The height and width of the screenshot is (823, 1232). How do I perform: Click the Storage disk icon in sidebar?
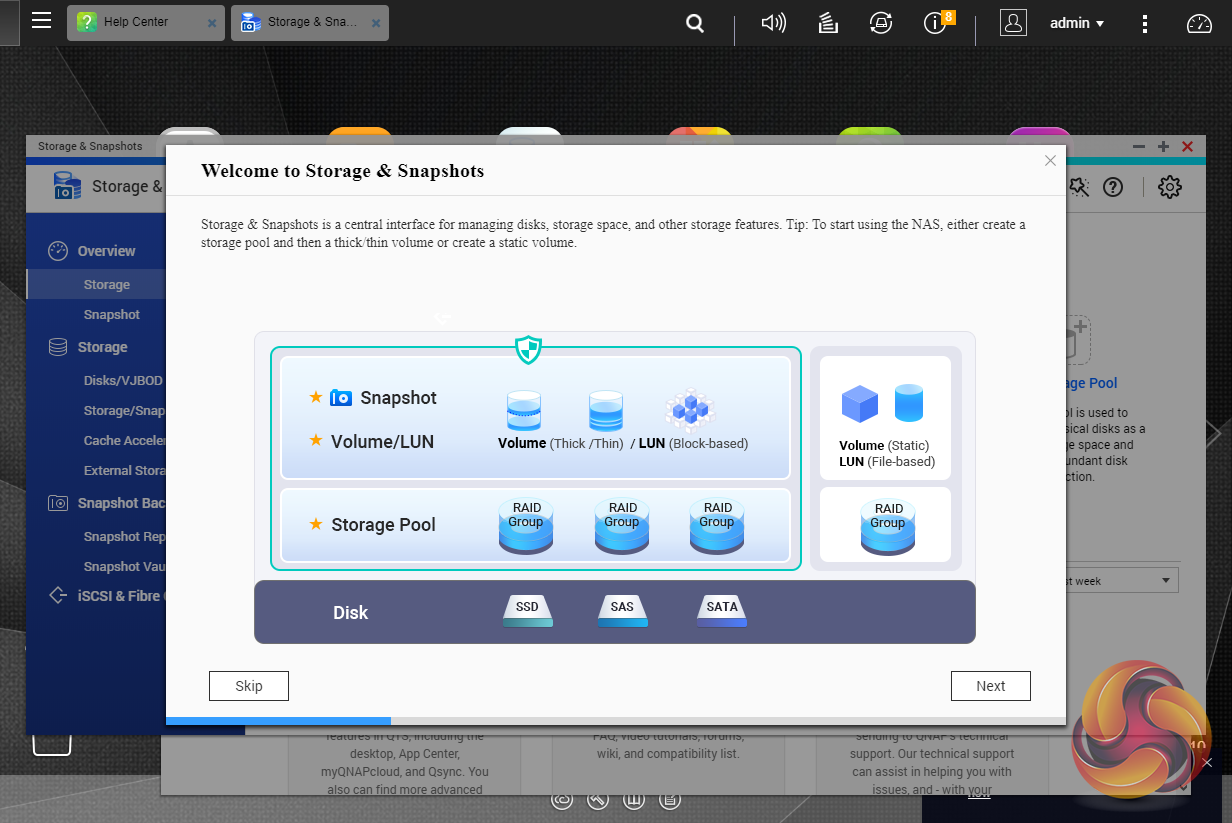(x=58, y=347)
